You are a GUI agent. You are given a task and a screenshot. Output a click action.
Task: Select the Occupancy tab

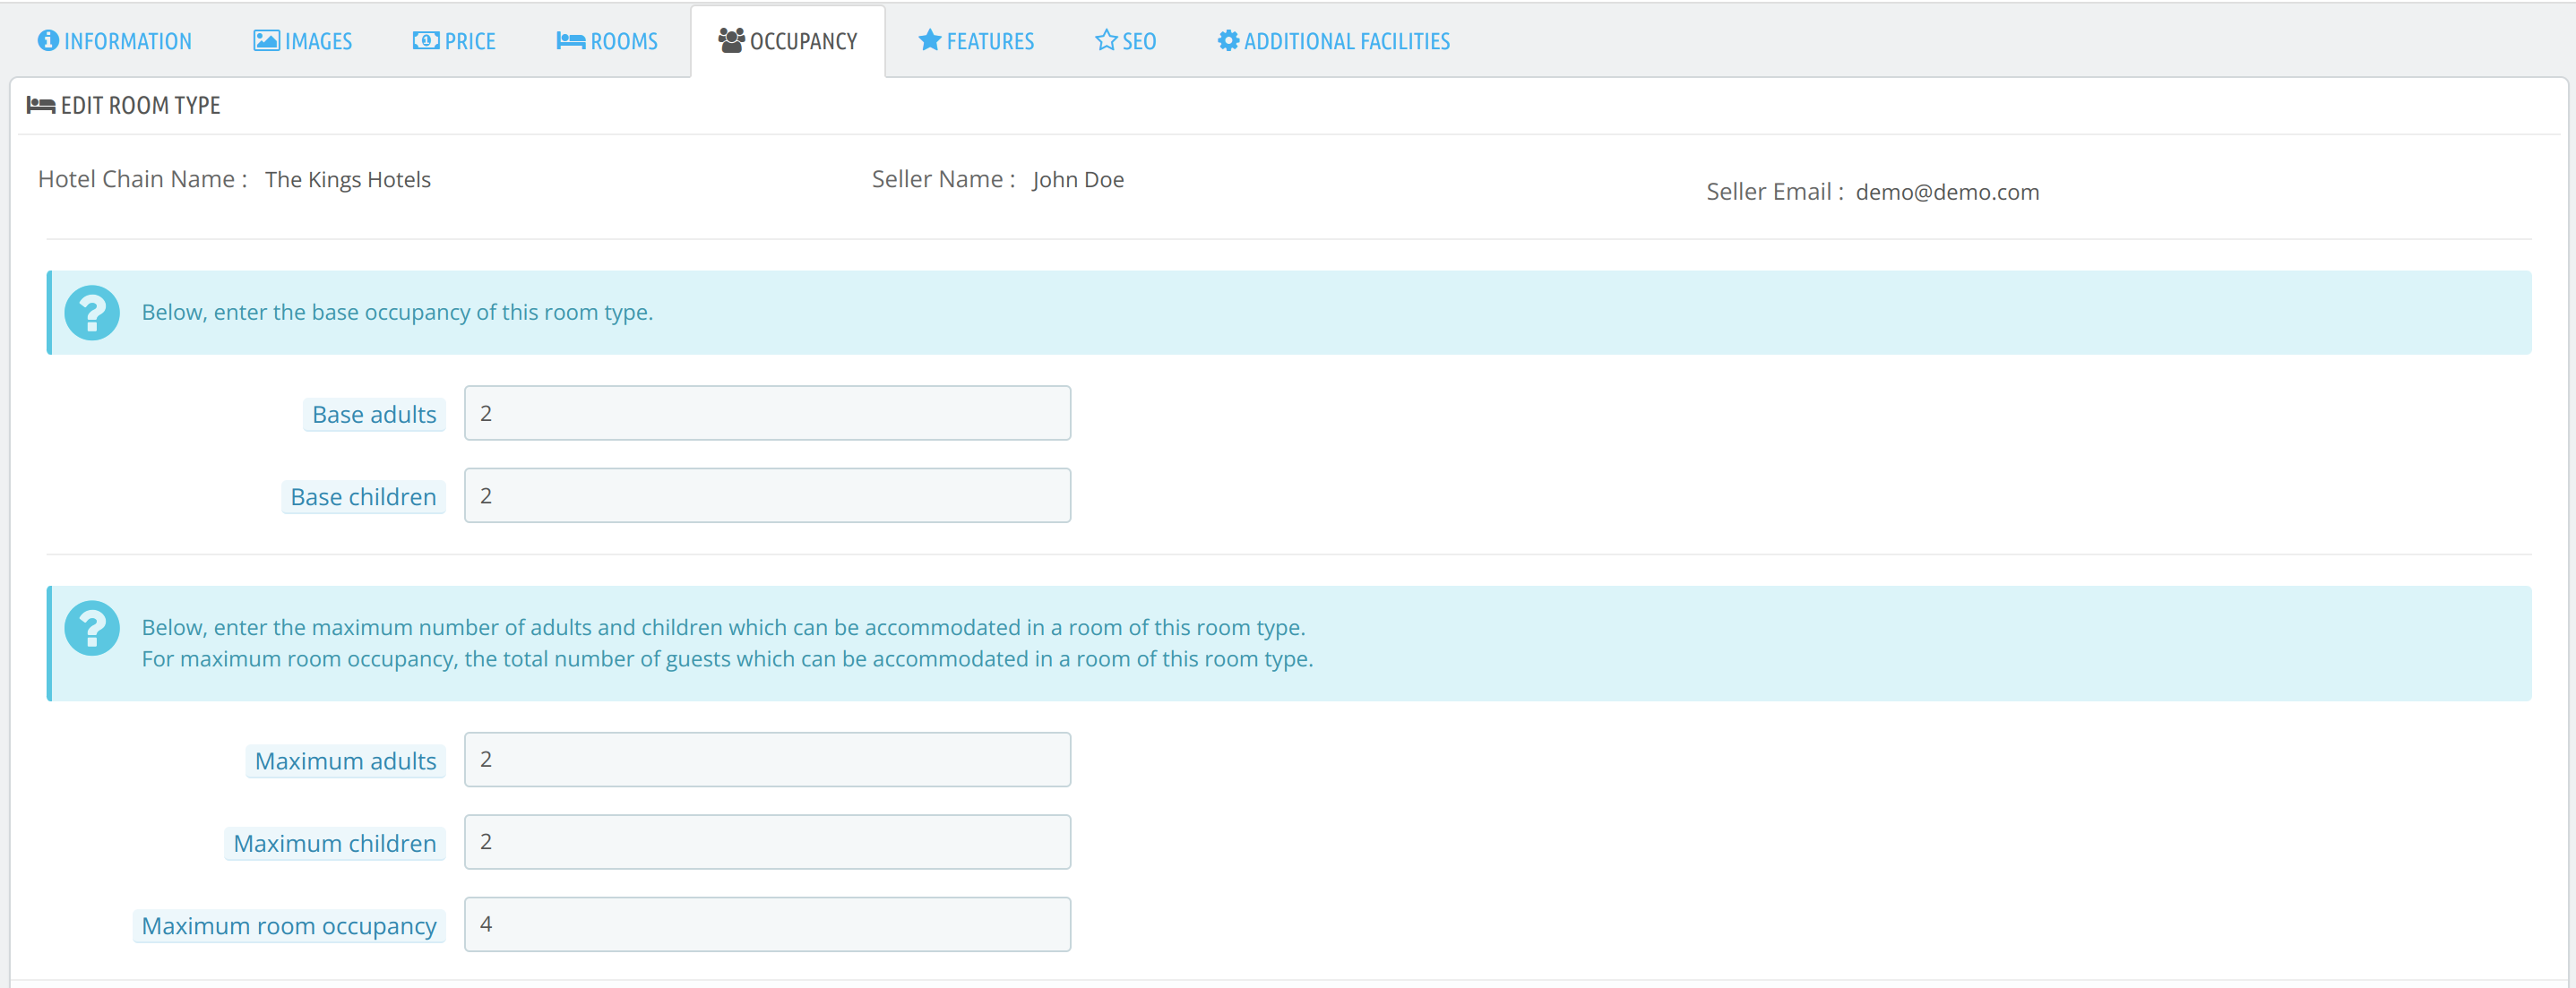[x=788, y=41]
